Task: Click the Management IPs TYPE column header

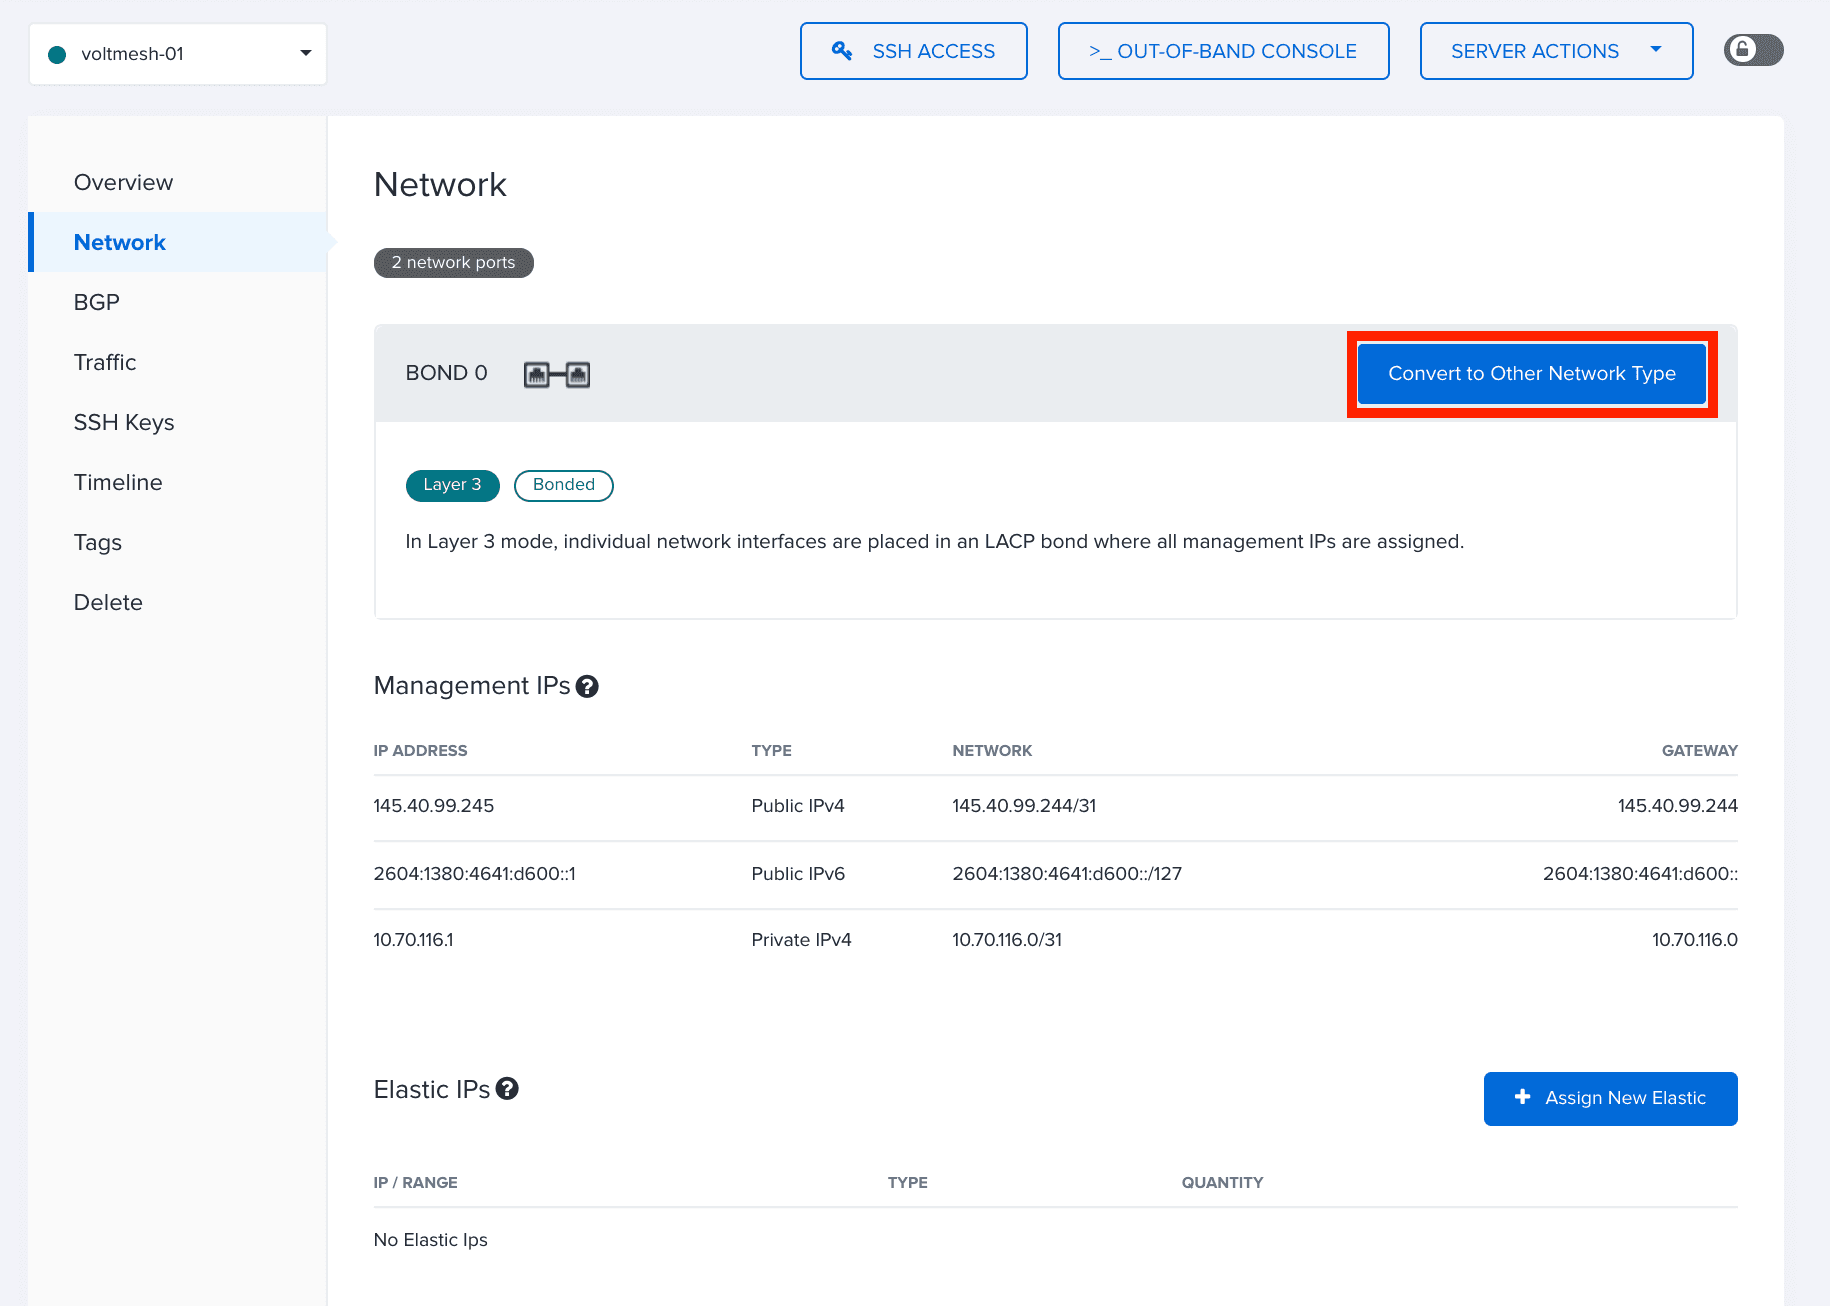Action: 771,751
